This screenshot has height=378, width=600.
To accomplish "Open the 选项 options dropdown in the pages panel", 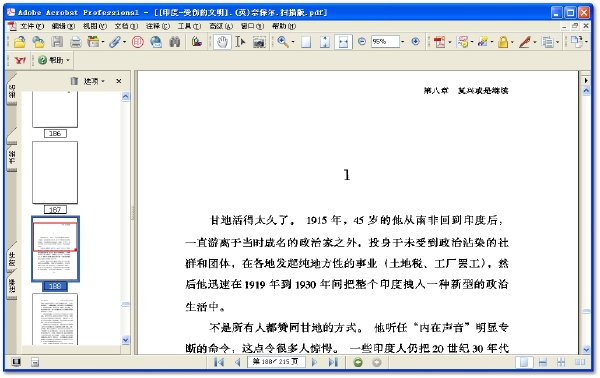I will [x=94, y=81].
